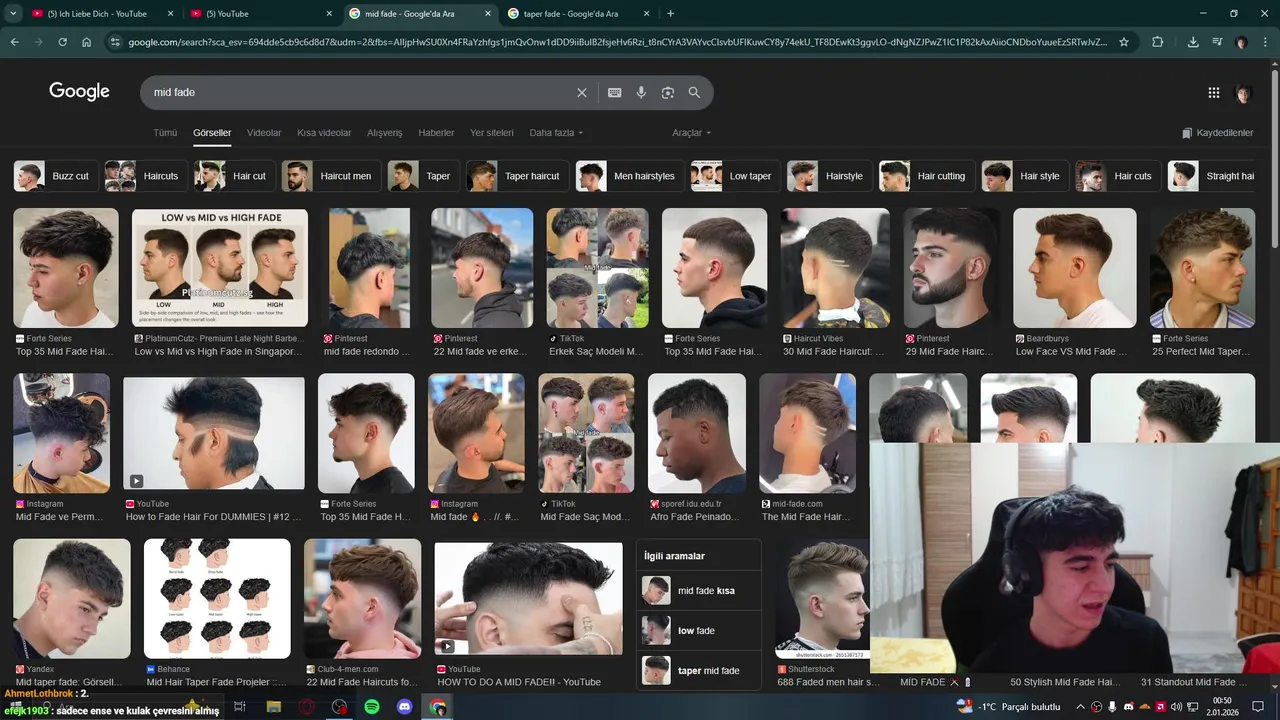This screenshot has height=720, width=1280.
Task: Show hidden system tray icons chevron
Action: (x=1080, y=707)
